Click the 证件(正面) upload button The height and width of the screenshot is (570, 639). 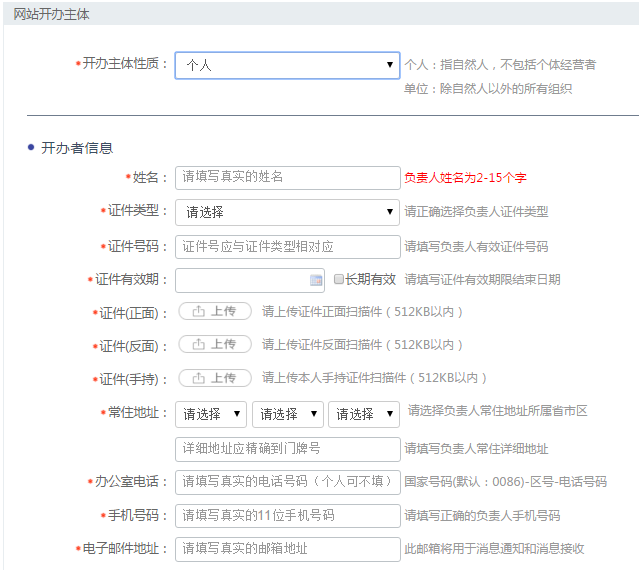pyautogui.click(x=215, y=311)
